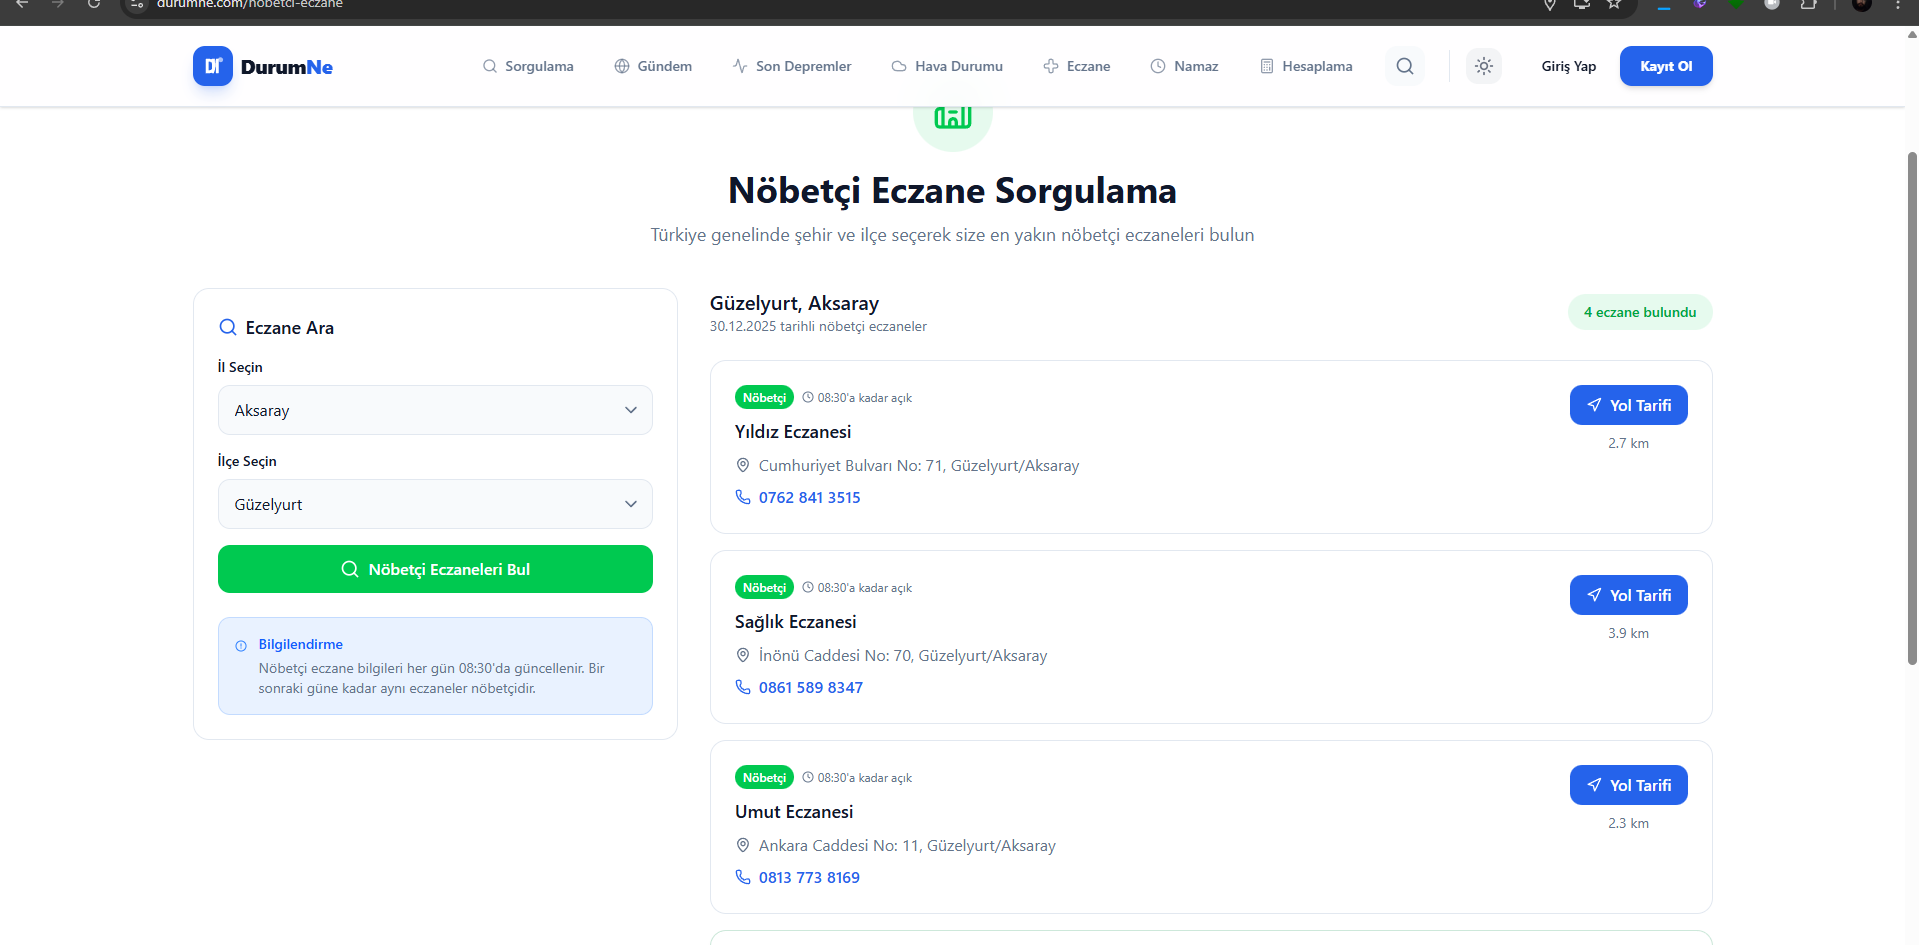Click the "İl Seçin" field label

click(240, 367)
